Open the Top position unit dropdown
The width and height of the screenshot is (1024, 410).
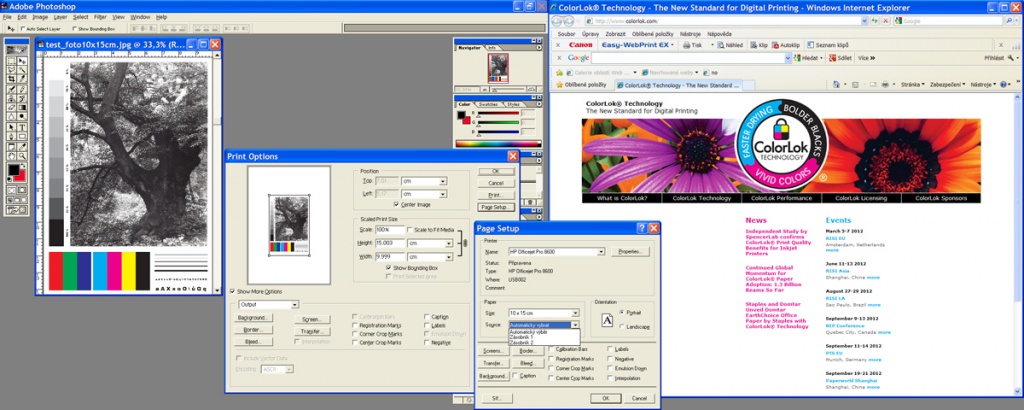[x=443, y=181]
